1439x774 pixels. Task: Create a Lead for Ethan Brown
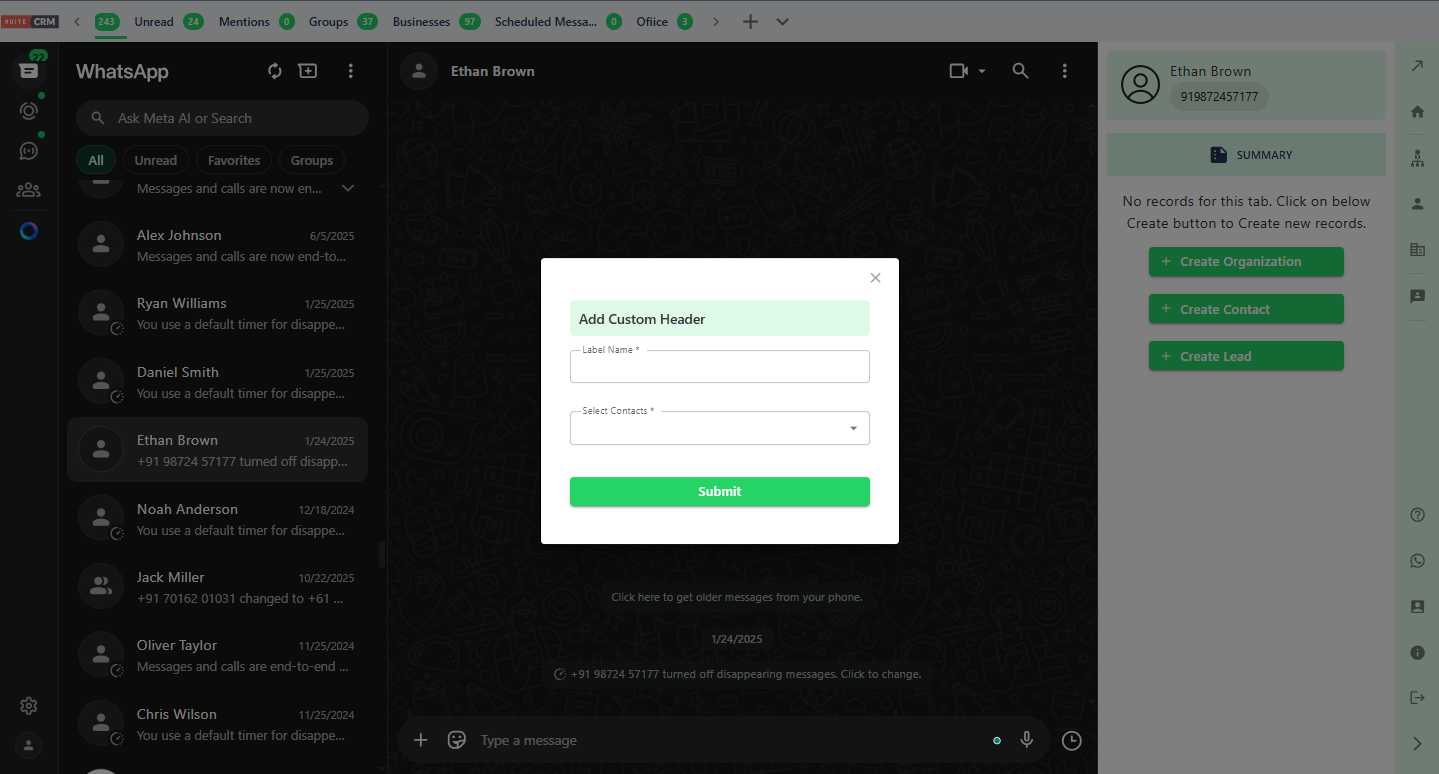1245,355
